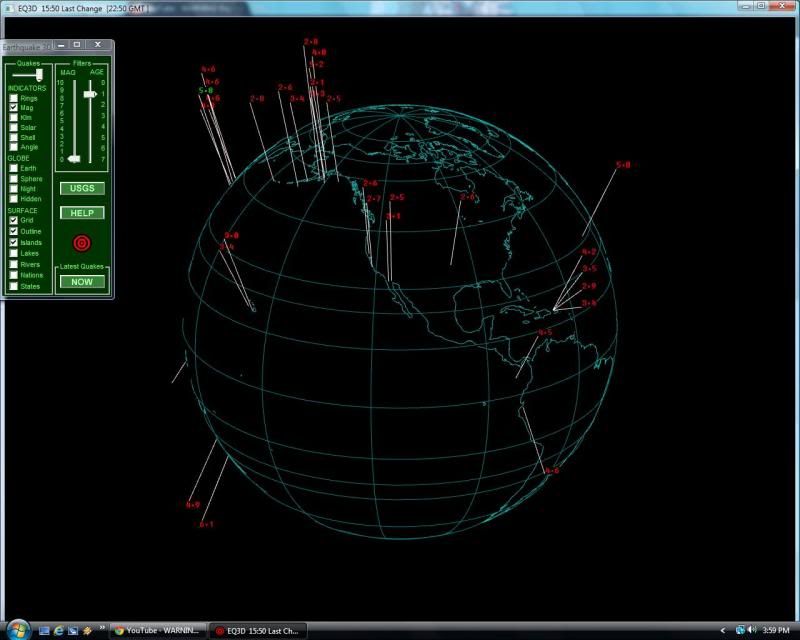This screenshot has height=640, width=800.
Task: Enable the Rings indicator checkbox
Action: pyautogui.click(x=13, y=98)
